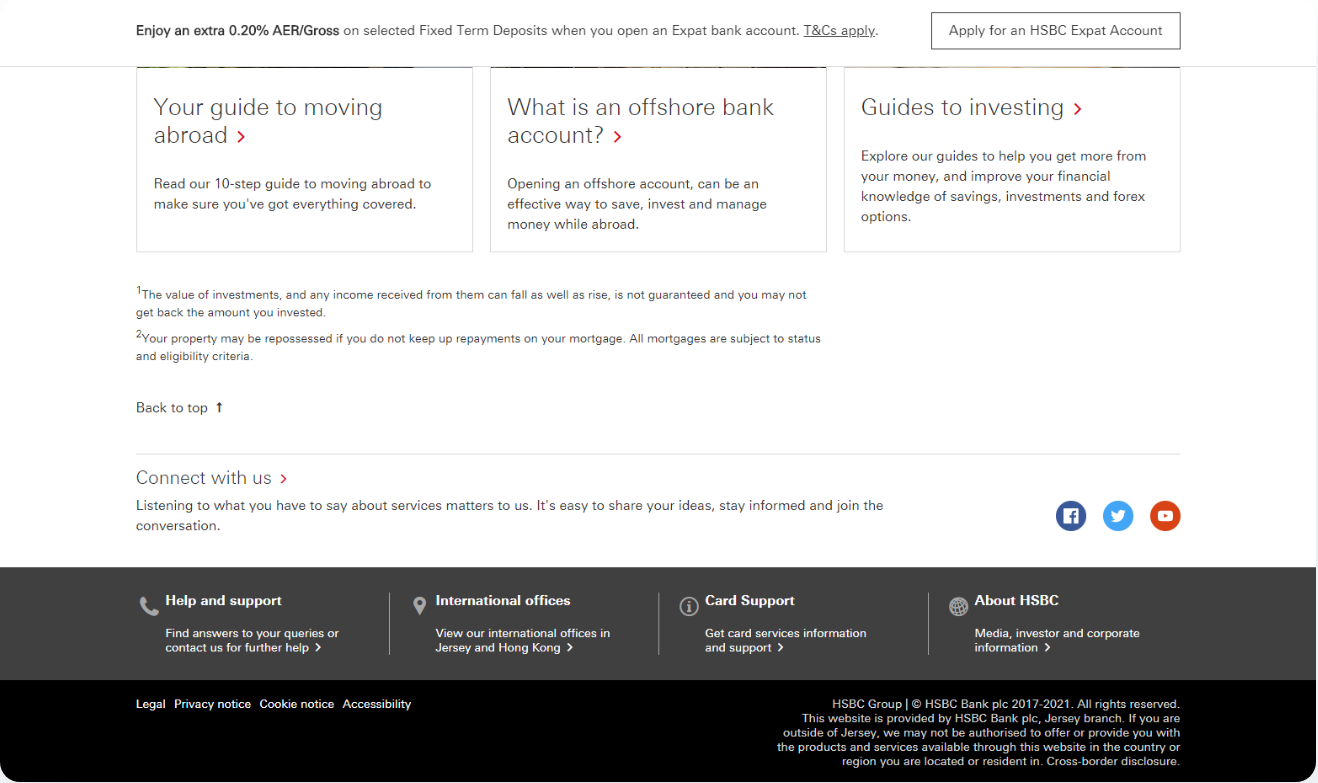Click red chevron after Connect with us
The image size is (1318, 783).
tap(284, 479)
